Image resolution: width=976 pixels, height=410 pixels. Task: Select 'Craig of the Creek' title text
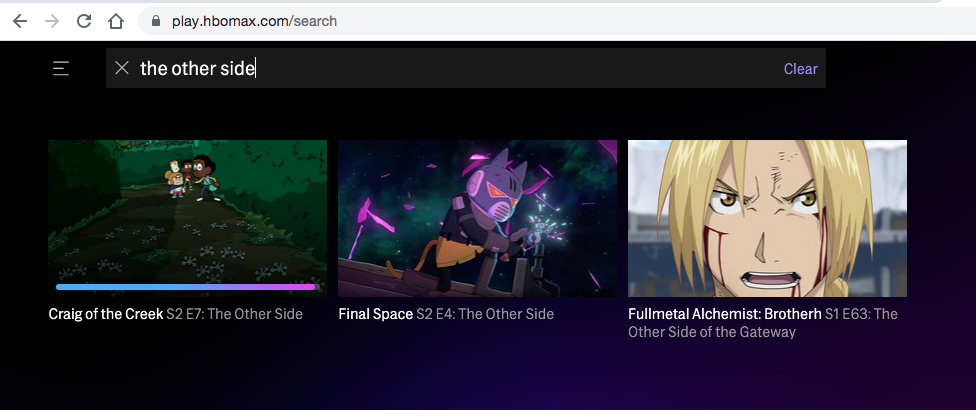(x=106, y=314)
